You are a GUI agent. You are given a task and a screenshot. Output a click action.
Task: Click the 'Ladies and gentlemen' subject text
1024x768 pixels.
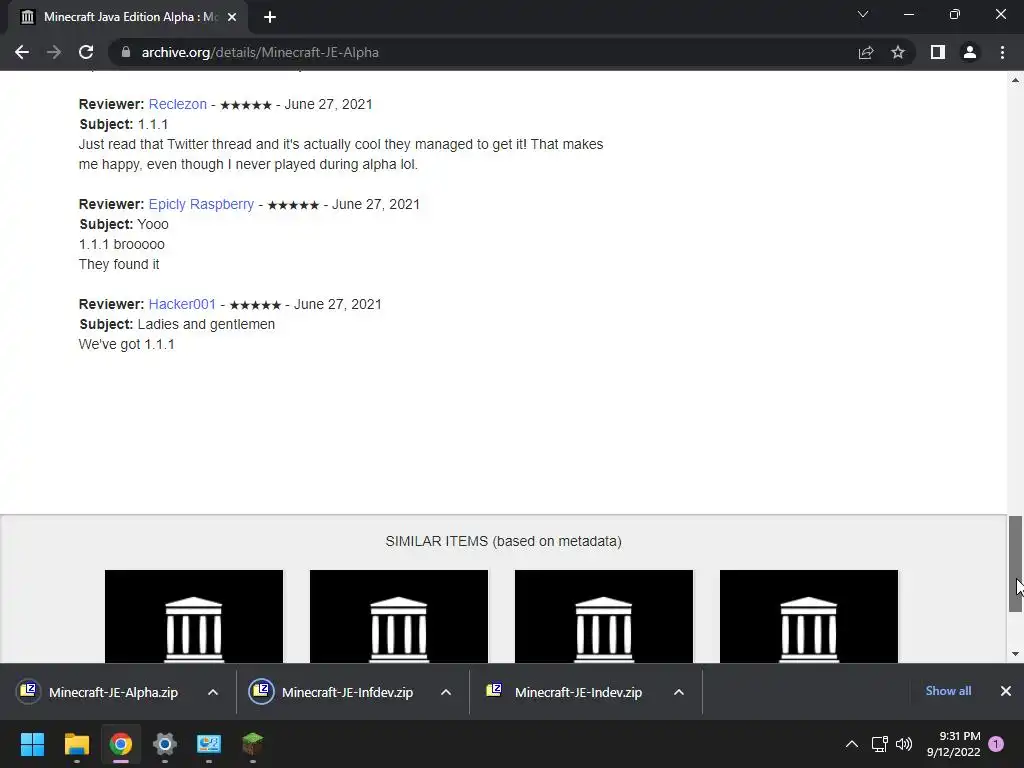(x=206, y=325)
